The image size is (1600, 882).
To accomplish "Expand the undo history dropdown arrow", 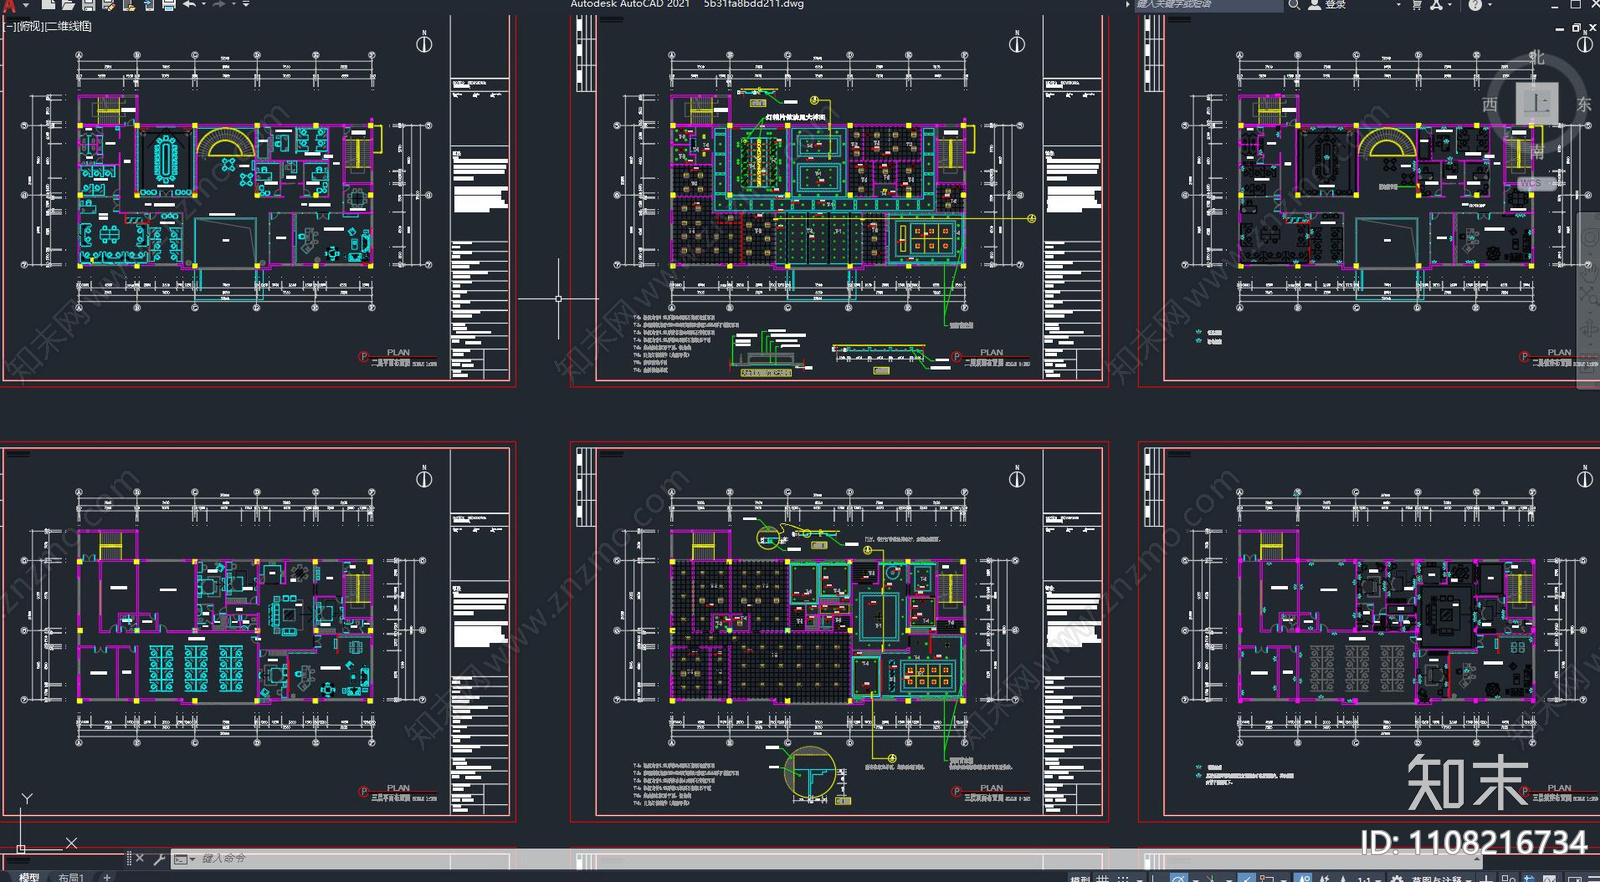I will (204, 5).
